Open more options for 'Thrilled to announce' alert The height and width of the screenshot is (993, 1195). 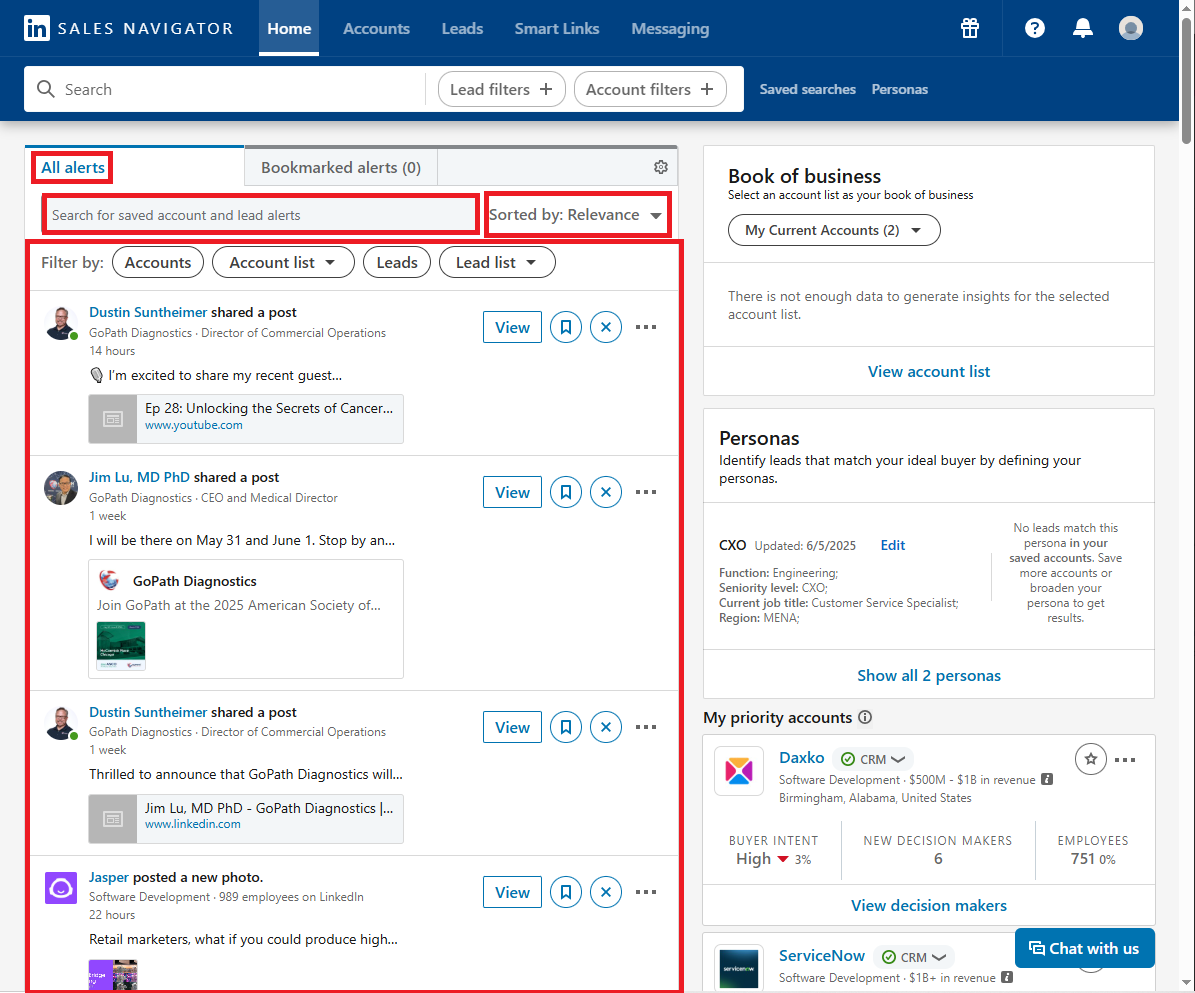pyautogui.click(x=646, y=727)
